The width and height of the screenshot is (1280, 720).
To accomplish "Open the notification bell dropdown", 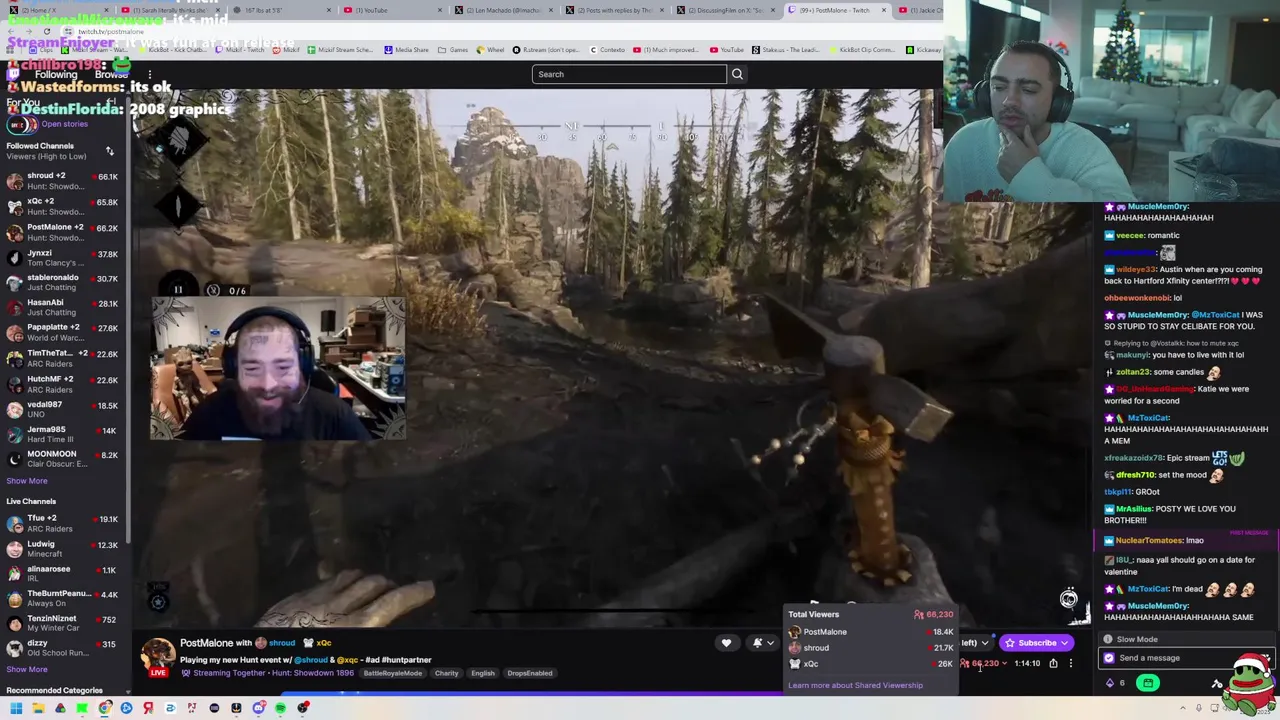I will (x=761, y=643).
